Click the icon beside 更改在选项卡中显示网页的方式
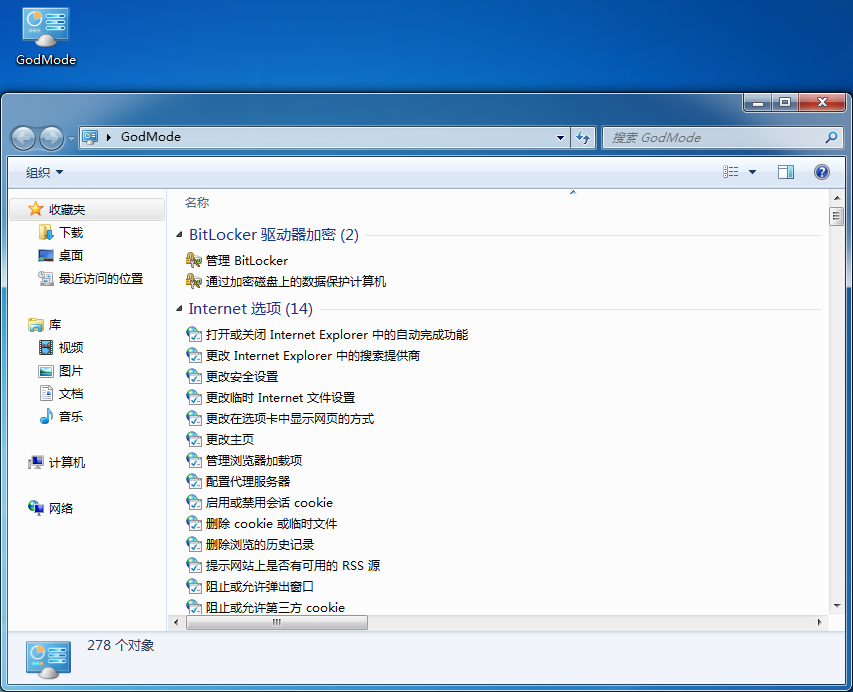 click(x=194, y=418)
